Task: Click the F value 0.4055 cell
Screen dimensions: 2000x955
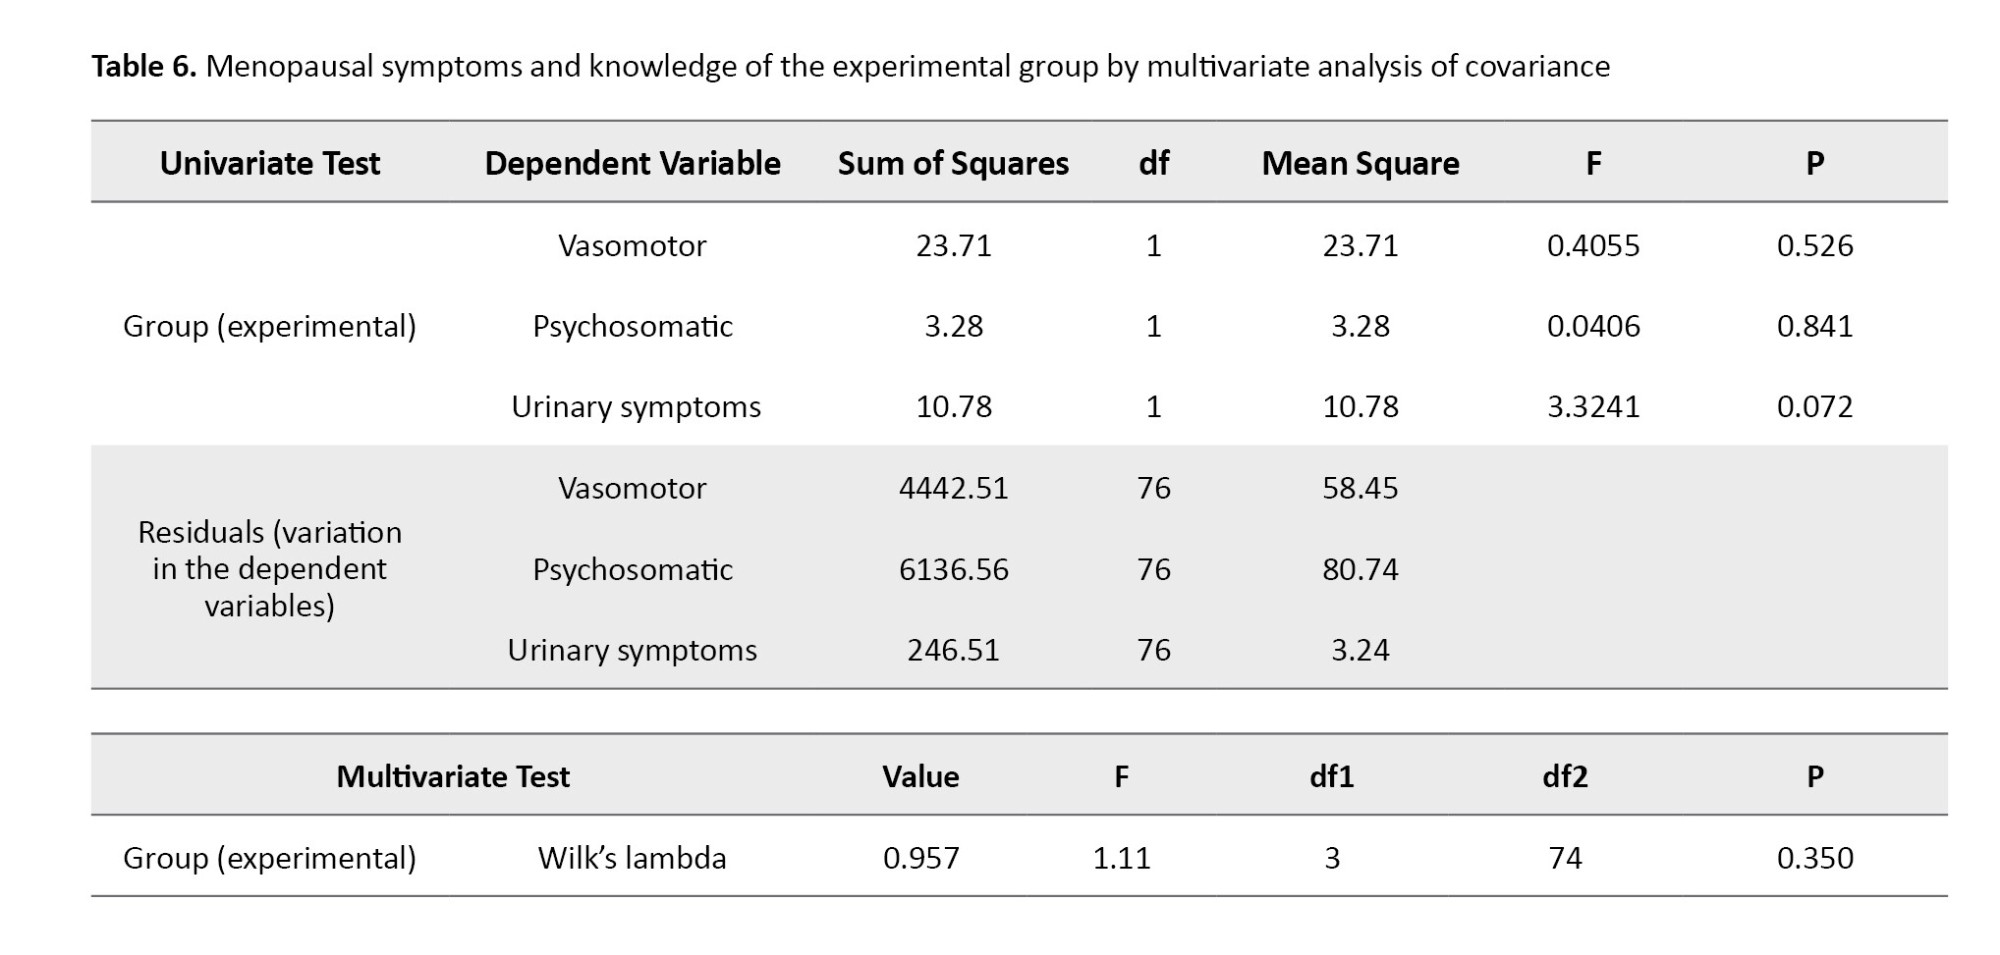Action: (x=1593, y=246)
